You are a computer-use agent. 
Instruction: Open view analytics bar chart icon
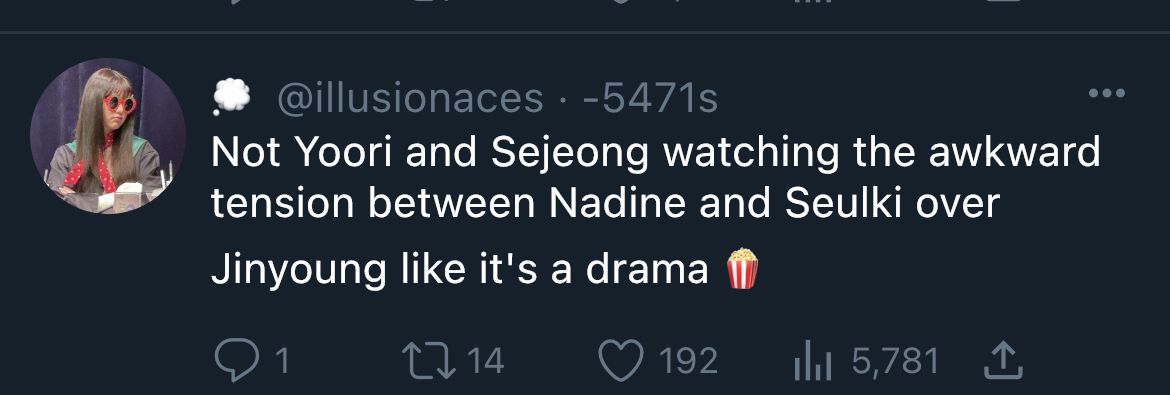click(x=813, y=361)
